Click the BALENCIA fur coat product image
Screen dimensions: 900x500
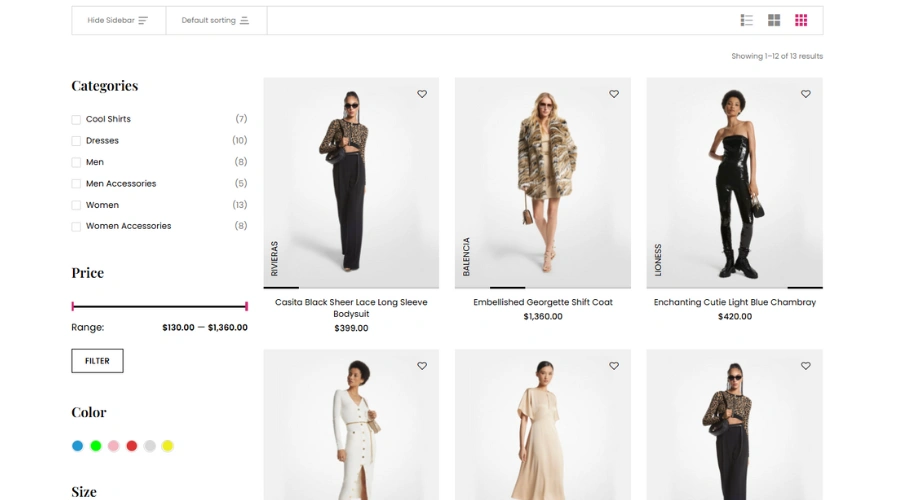[543, 183]
